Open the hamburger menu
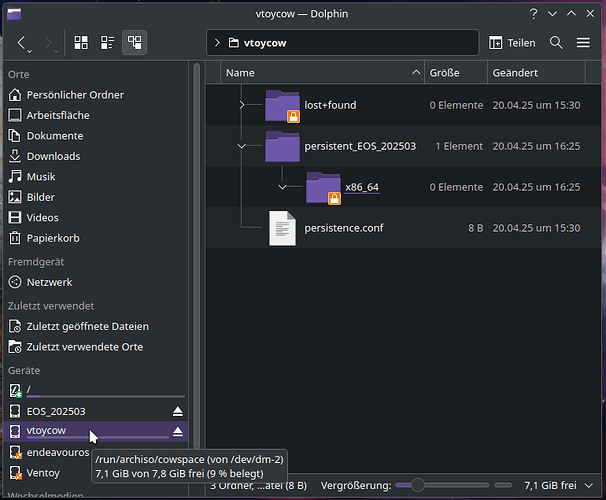606x500 pixels. point(583,43)
